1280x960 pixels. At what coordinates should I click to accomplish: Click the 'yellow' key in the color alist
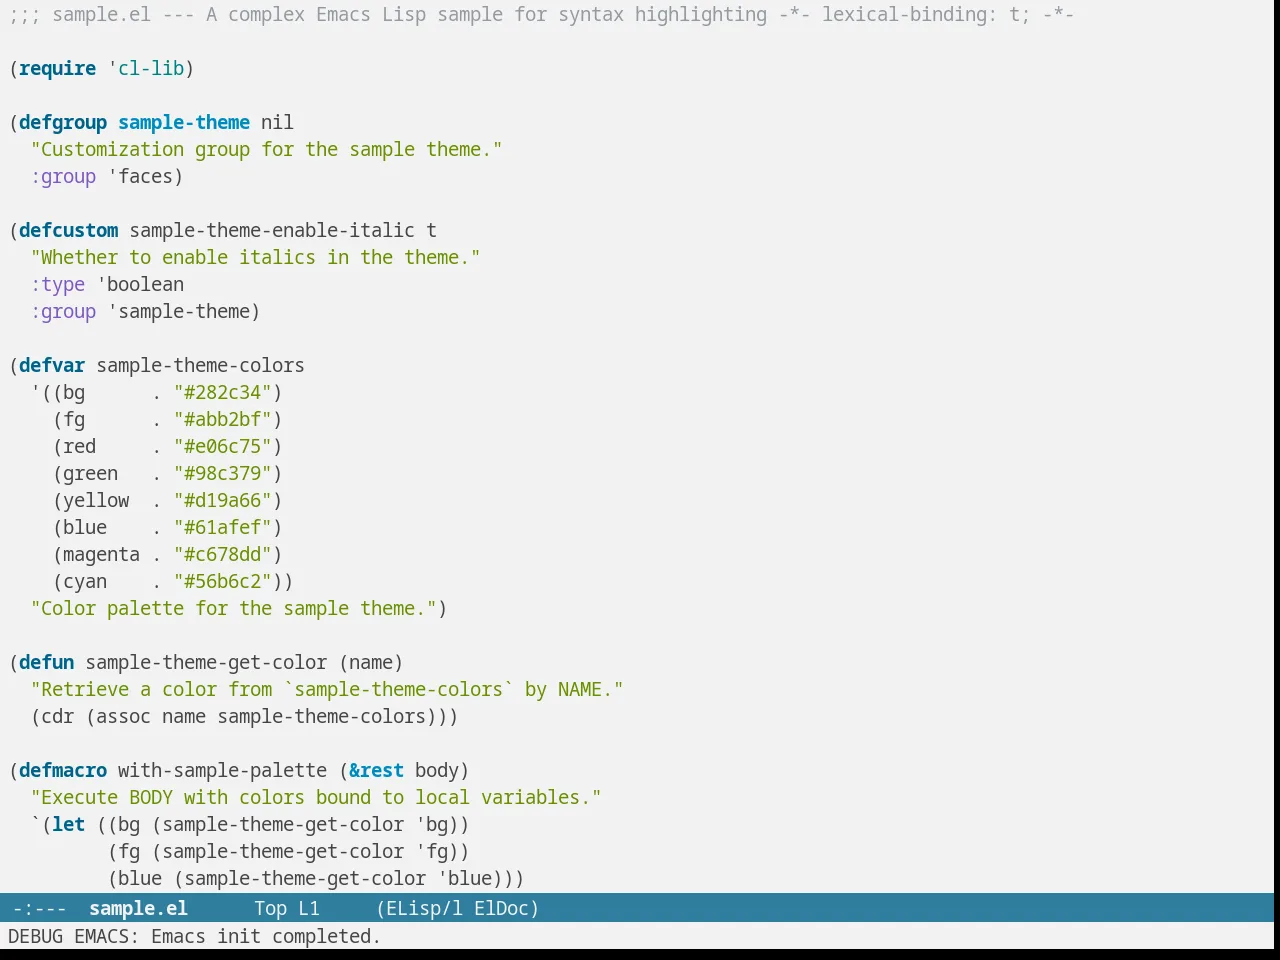(x=96, y=500)
